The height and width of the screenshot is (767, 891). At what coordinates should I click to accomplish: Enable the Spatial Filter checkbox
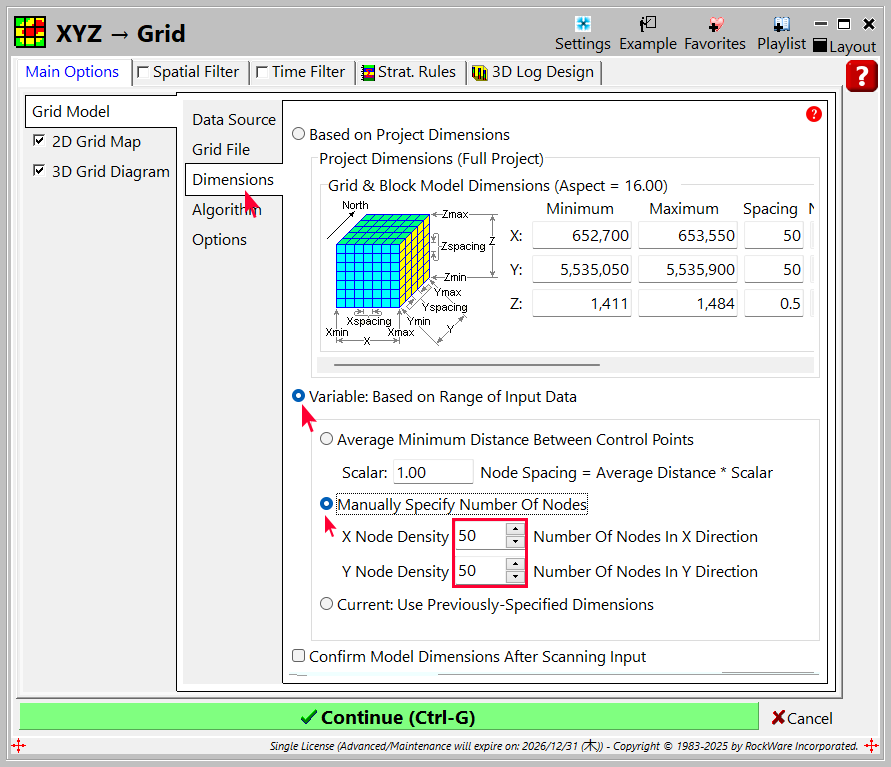(143, 72)
